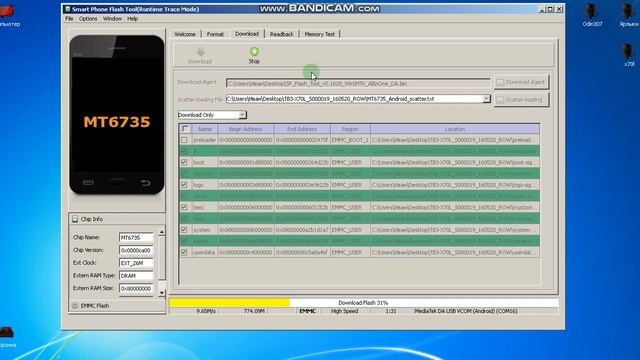Switch to the Welcome tab
The image size is (640, 360).
pyautogui.click(x=185, y=34)
